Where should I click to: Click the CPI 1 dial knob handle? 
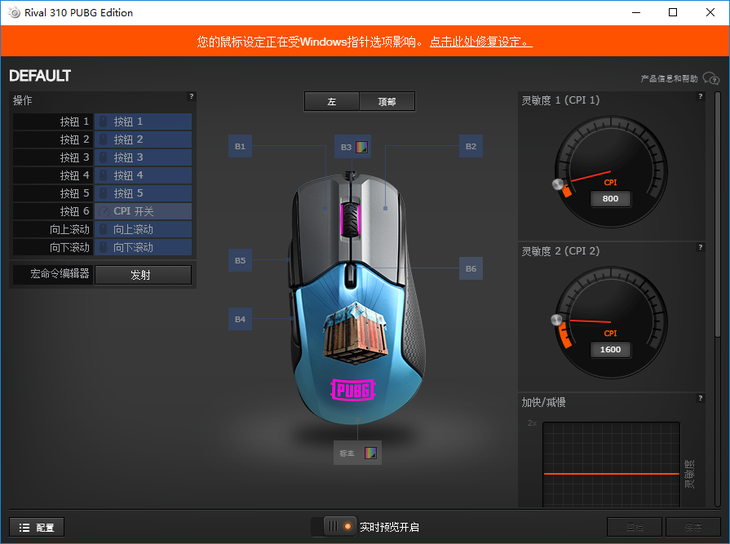[558, 184]
